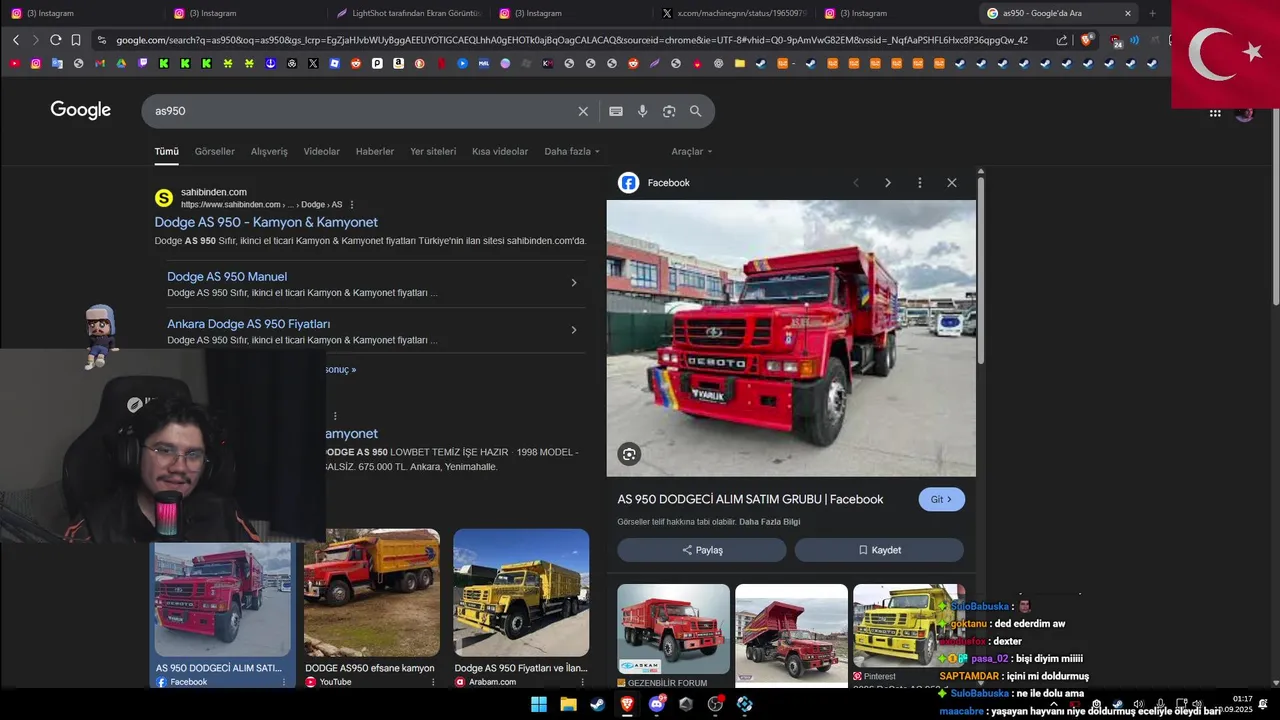Share this page from the address bar
Screen dimensions: 1280x720
pyautogui.click(x=1062, y=40)
